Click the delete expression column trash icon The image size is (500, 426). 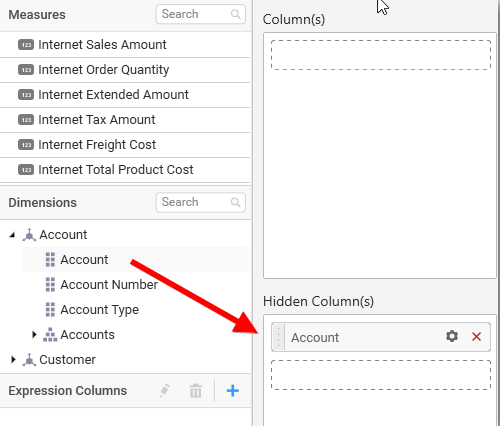pyautogui.click(x=196, y=391)
